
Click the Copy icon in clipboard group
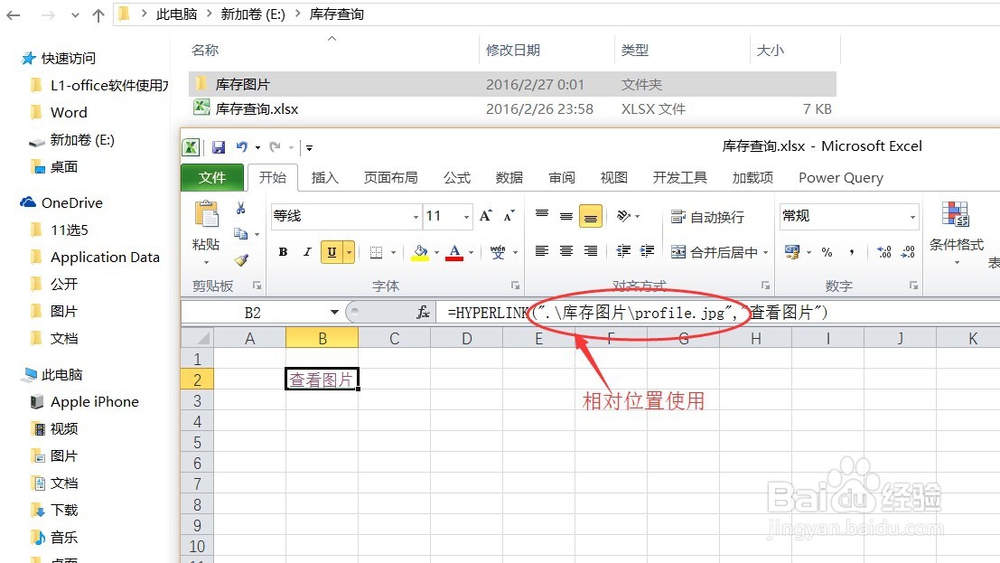[240, 233]
